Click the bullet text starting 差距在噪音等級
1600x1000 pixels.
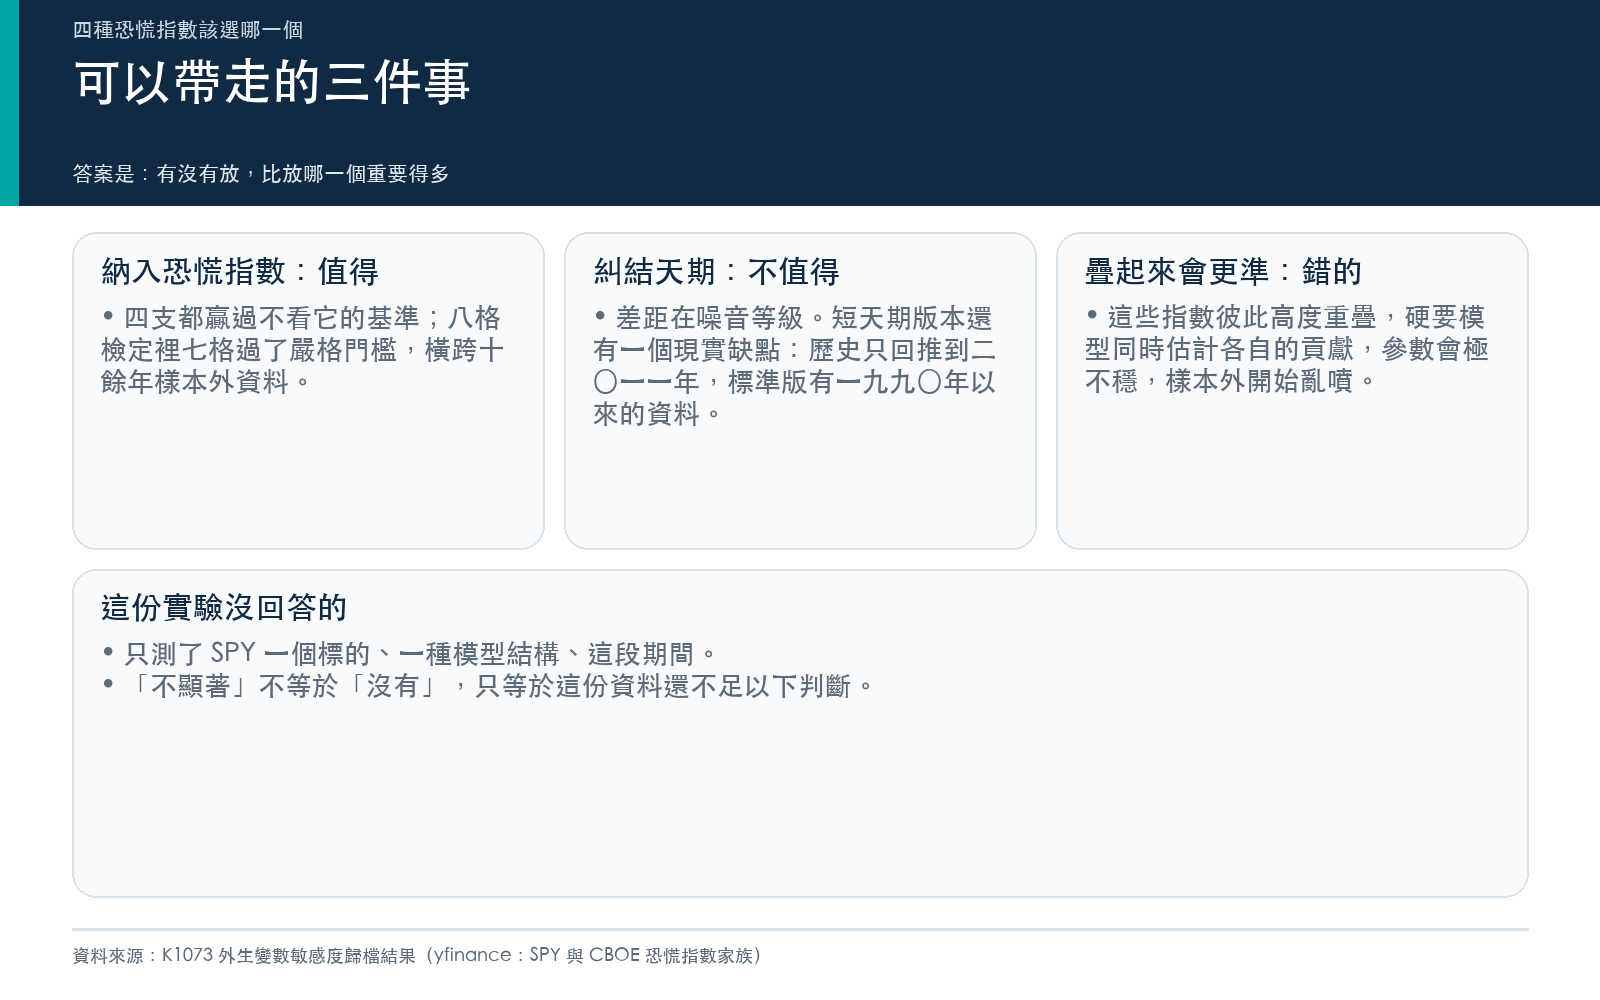coord(794,366)
